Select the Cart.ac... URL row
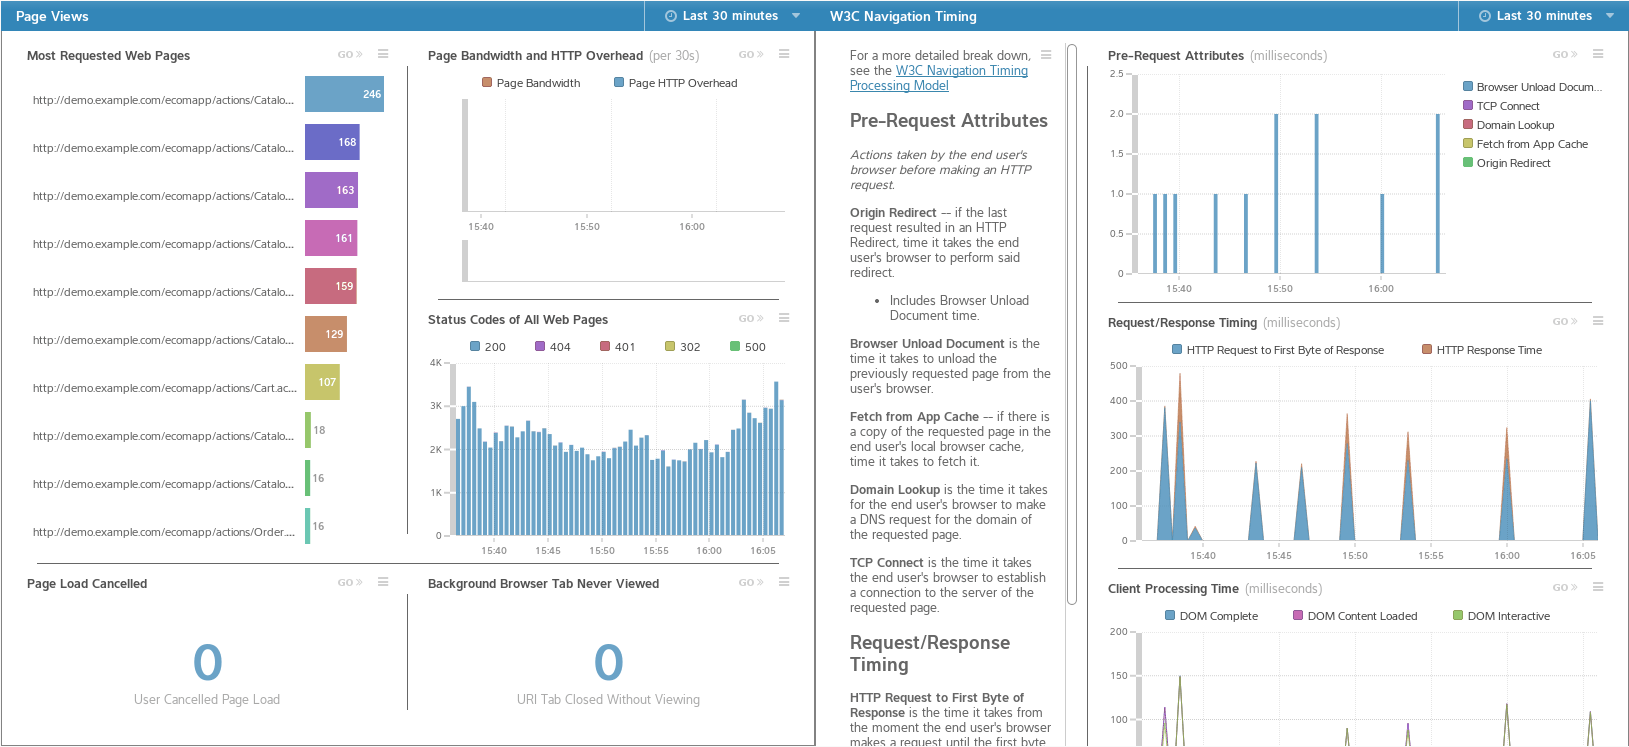The width and height of the screenshot is (1629, 747). click(x=165, y=388)
